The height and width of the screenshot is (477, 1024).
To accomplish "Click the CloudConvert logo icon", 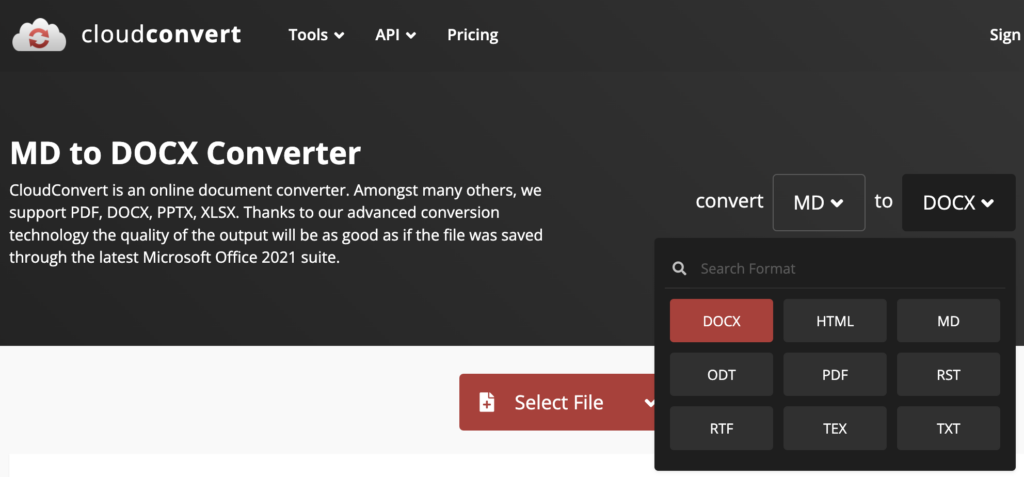I will click(x=38, y=35).
